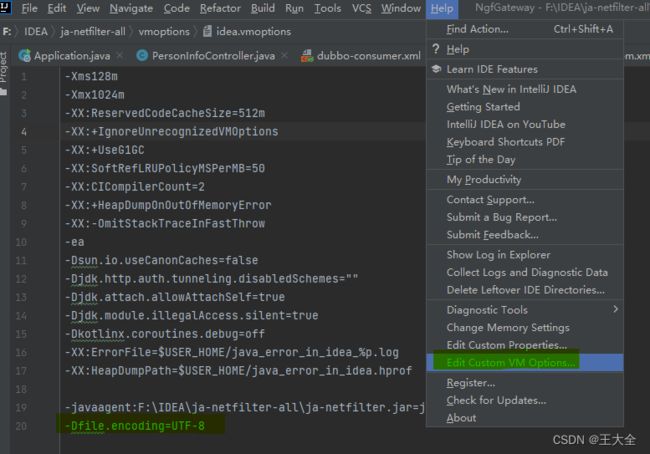650x454 pixels.
Task: Click IDEA in the breadcrumb path
Action: (36, 32)
